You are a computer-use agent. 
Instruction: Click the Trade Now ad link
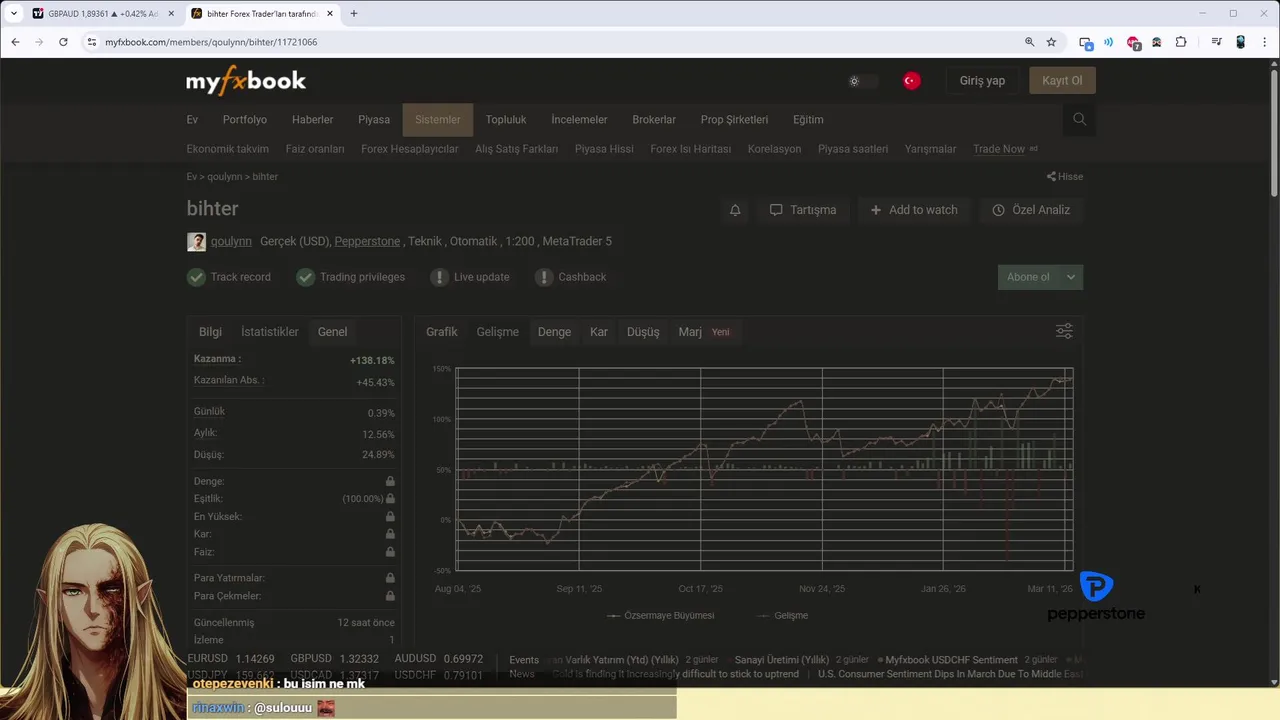coord(999,149)
